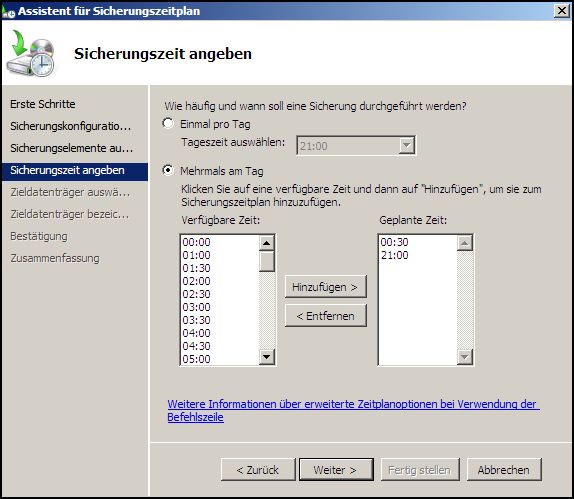This screenshot has height=499, width=574.
Task: Click the Verfügbare Zeit scrollbar thumb
Action: pos(267,261)
